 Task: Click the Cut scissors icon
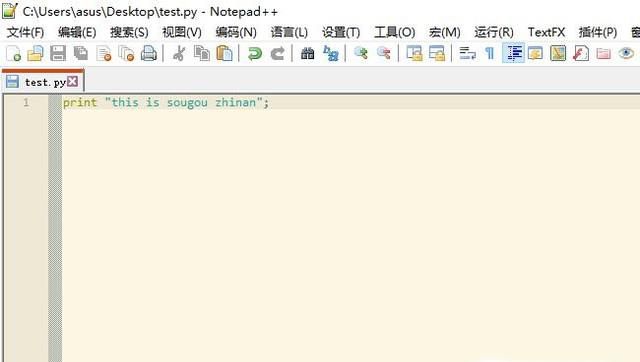pos(179,53)
